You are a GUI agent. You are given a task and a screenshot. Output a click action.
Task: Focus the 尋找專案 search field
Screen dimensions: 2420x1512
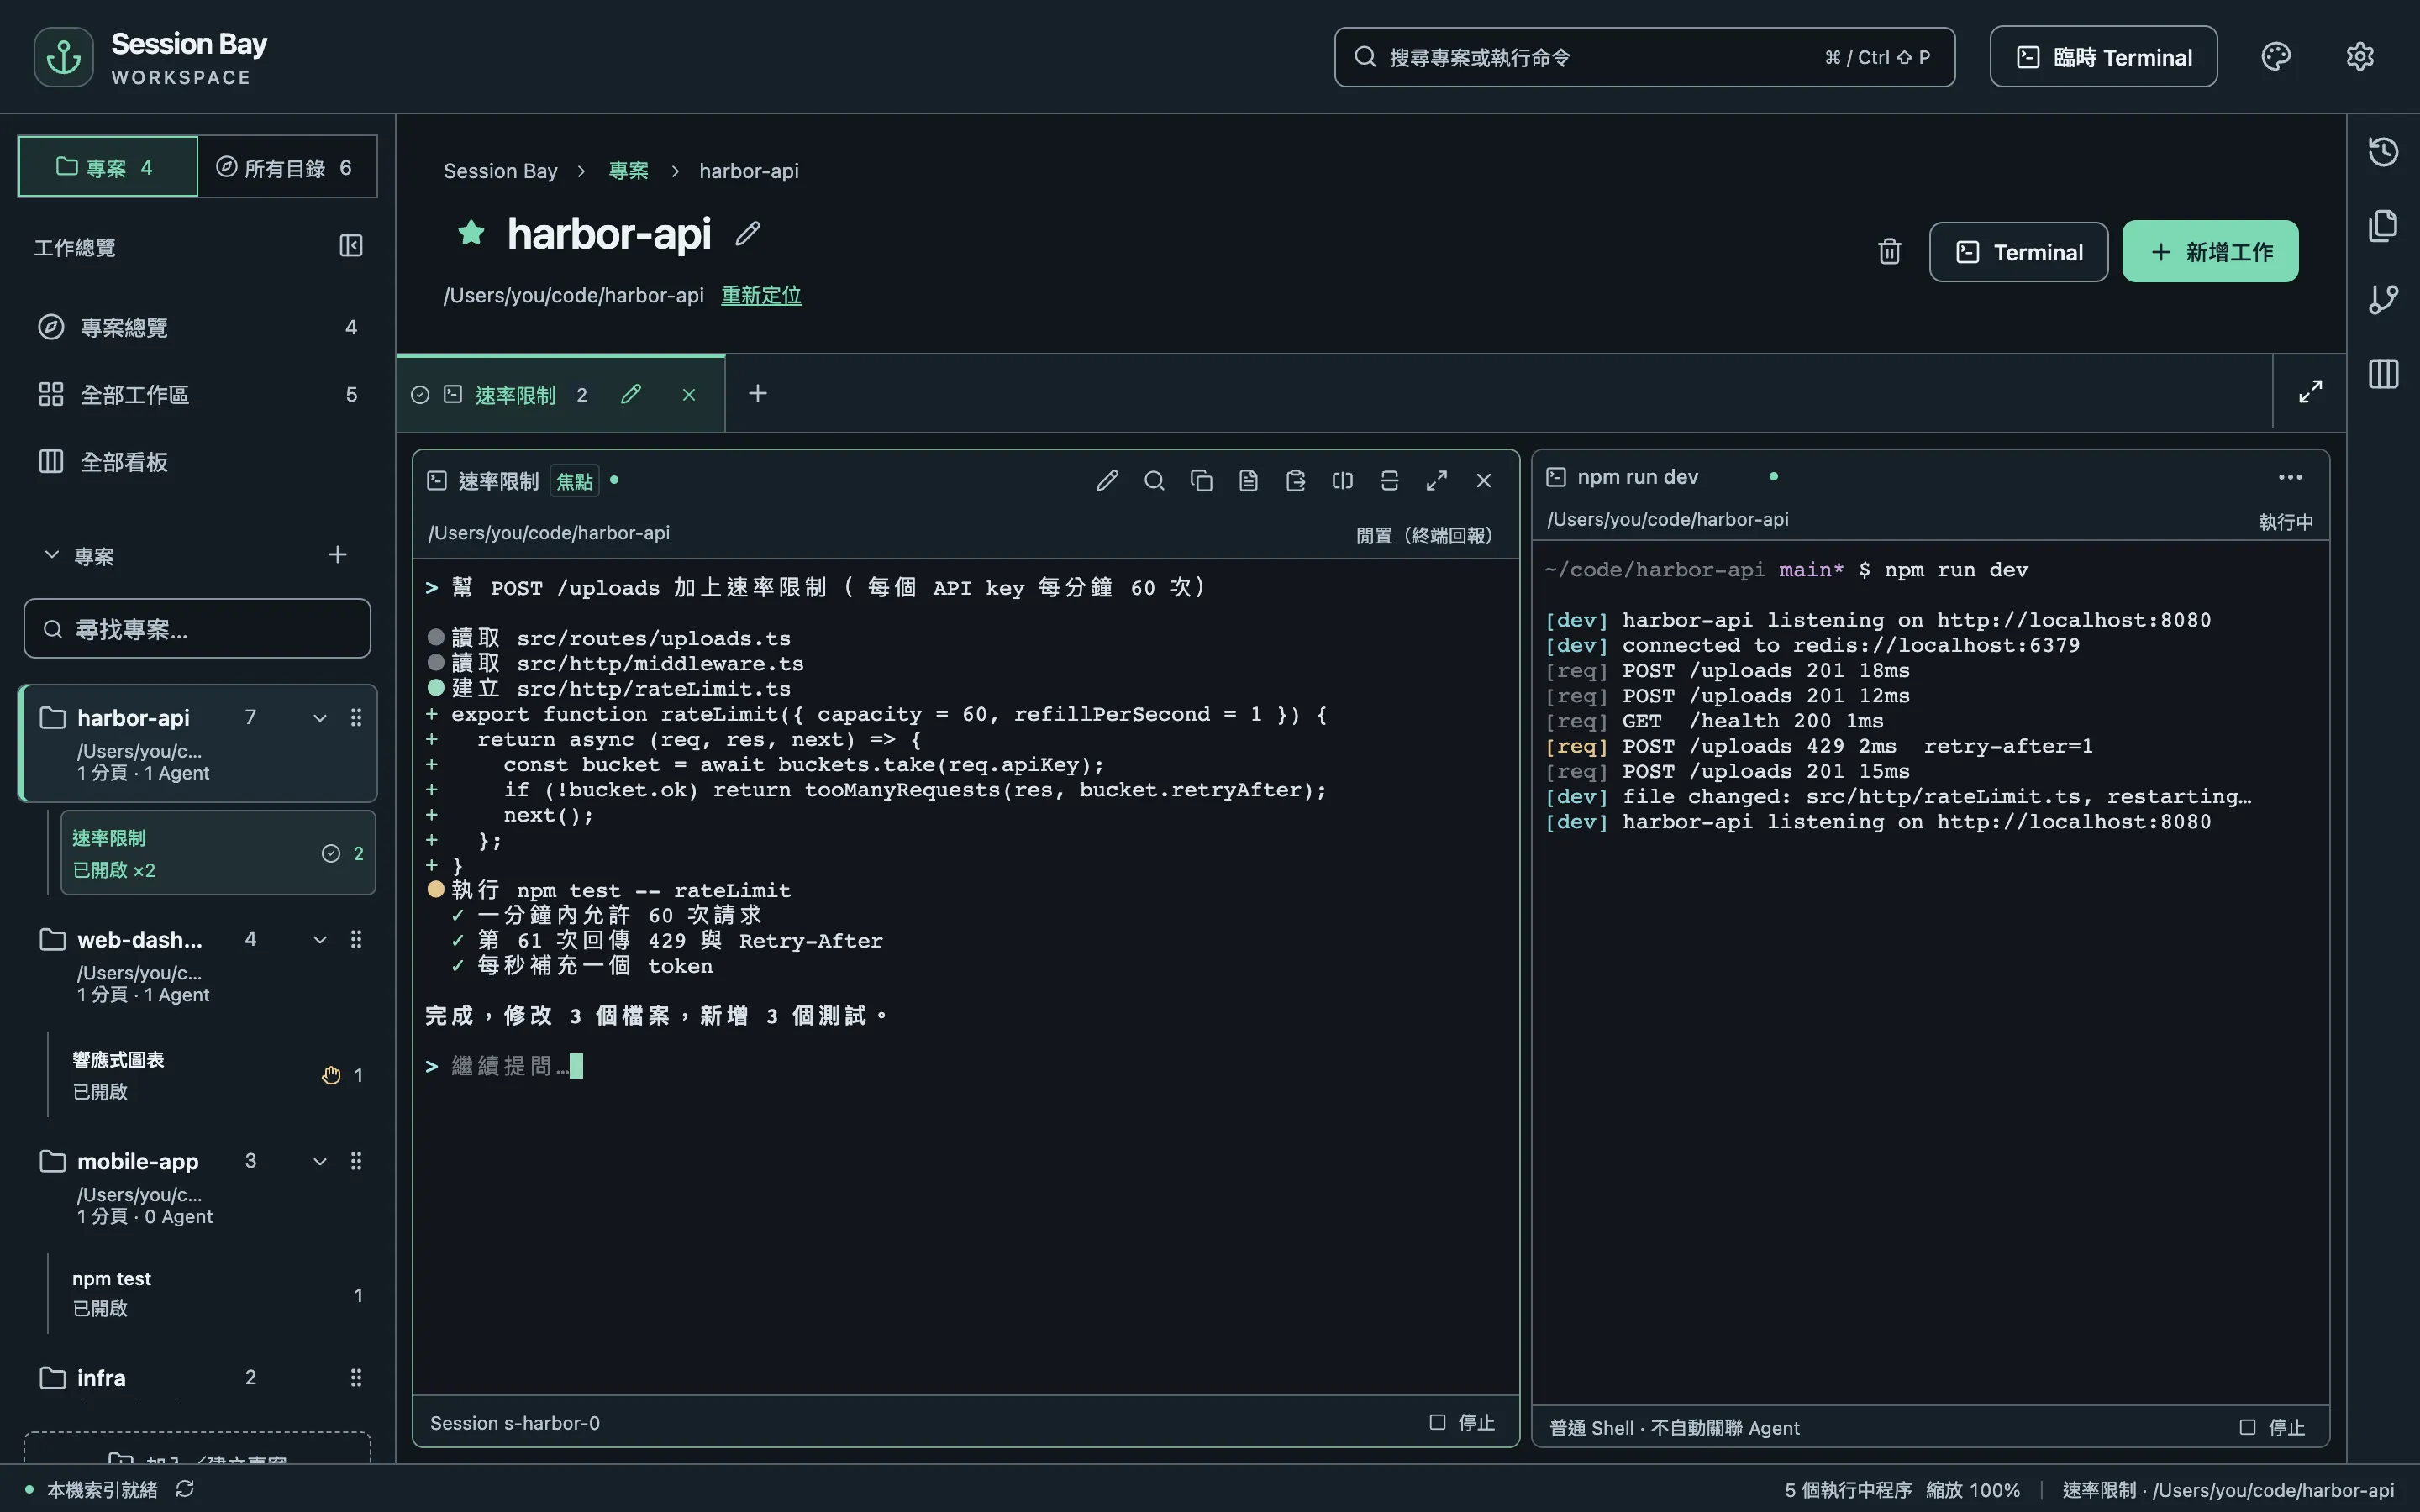point(197,629)
